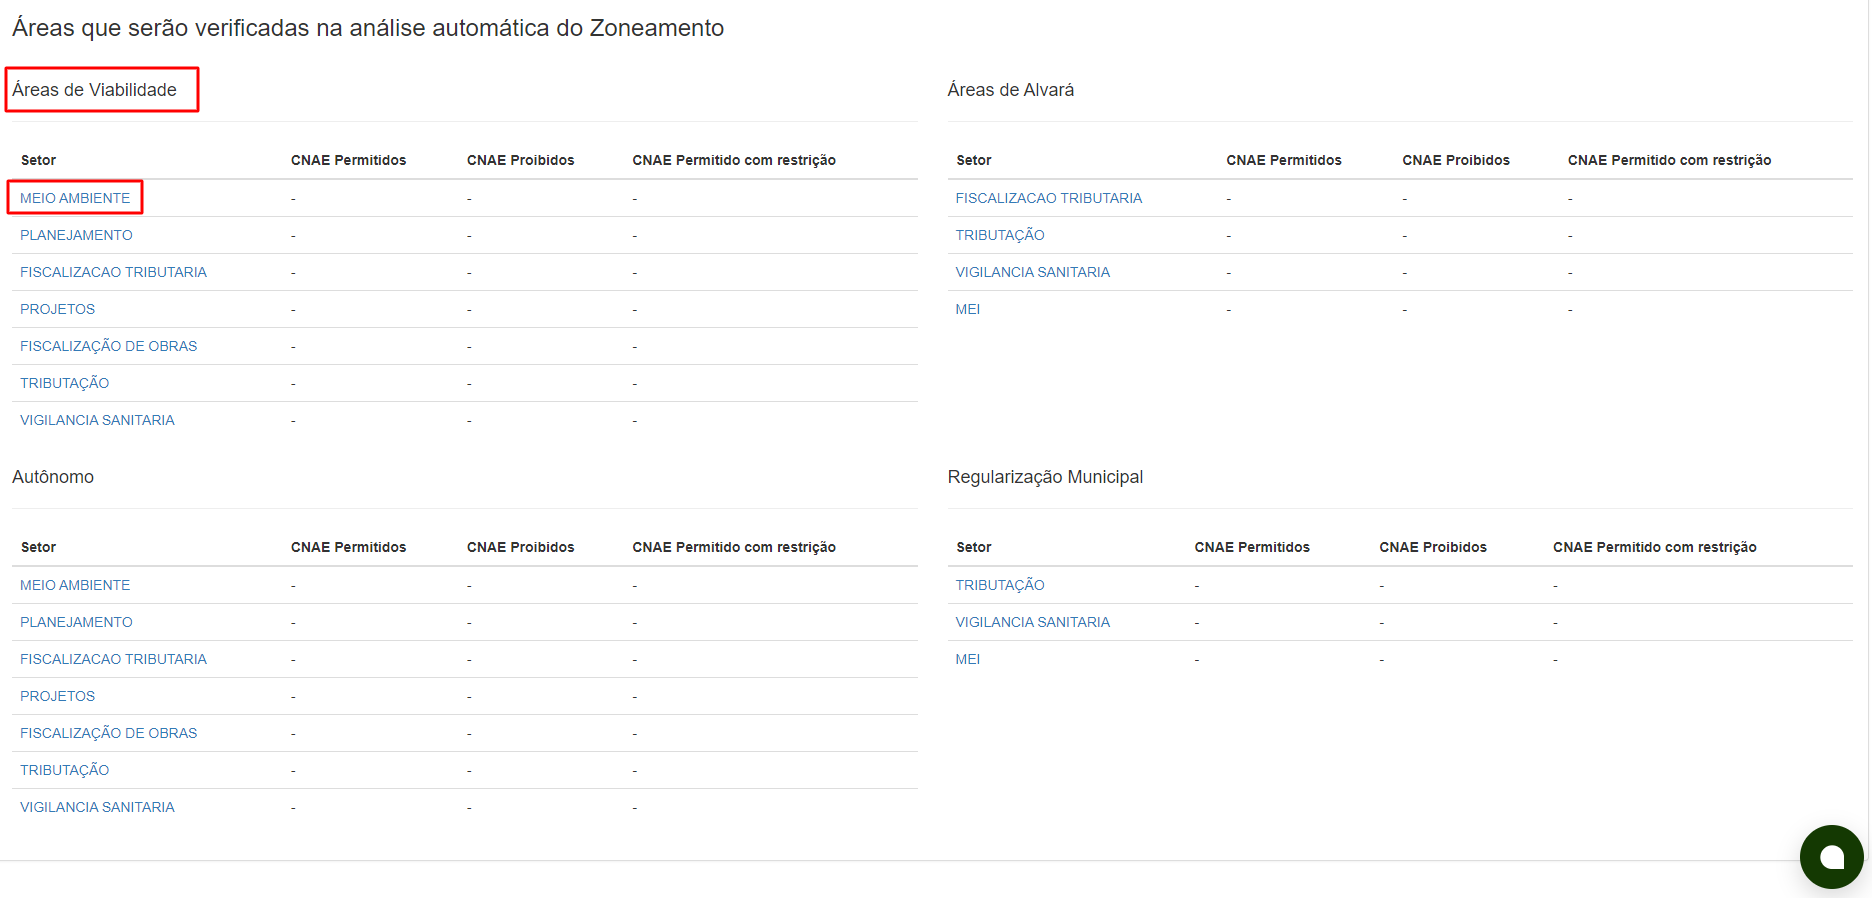Open VIGILANCIA SANITARIA in Autônomo section
This screenshot has height=898, width=1872.
(97, 807)
